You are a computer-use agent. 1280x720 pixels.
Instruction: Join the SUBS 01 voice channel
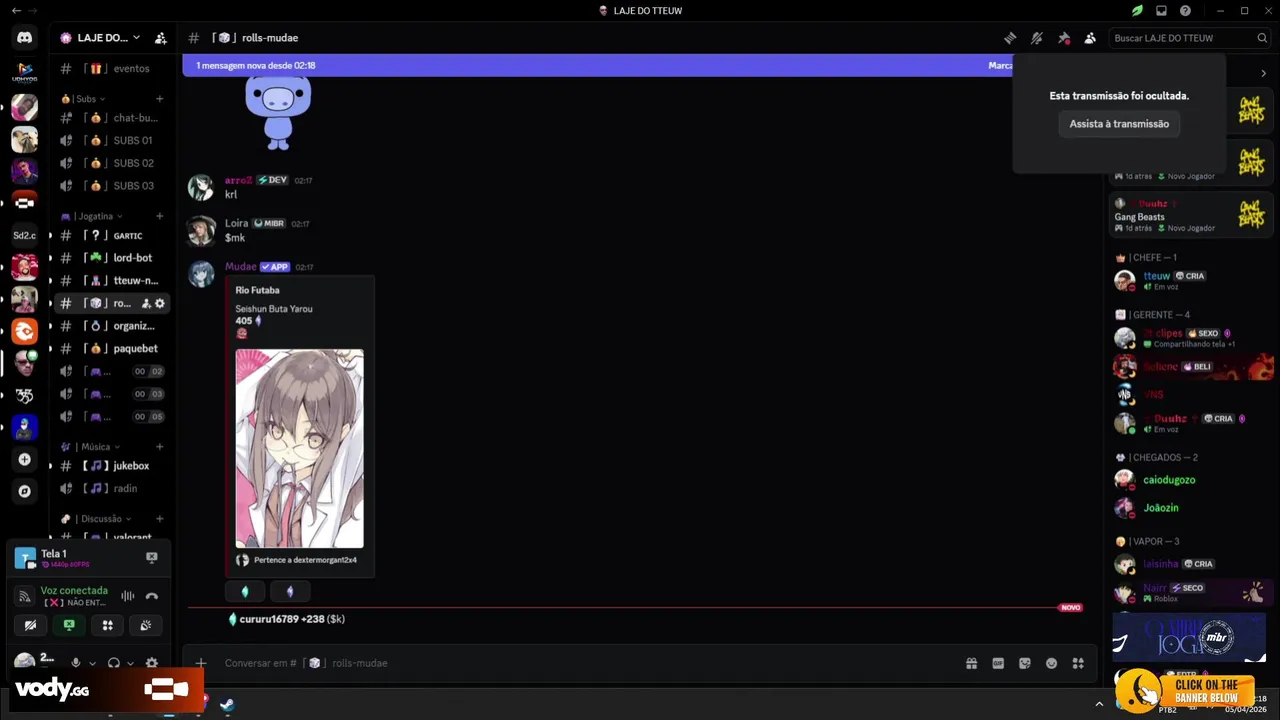tap(113, 140)
